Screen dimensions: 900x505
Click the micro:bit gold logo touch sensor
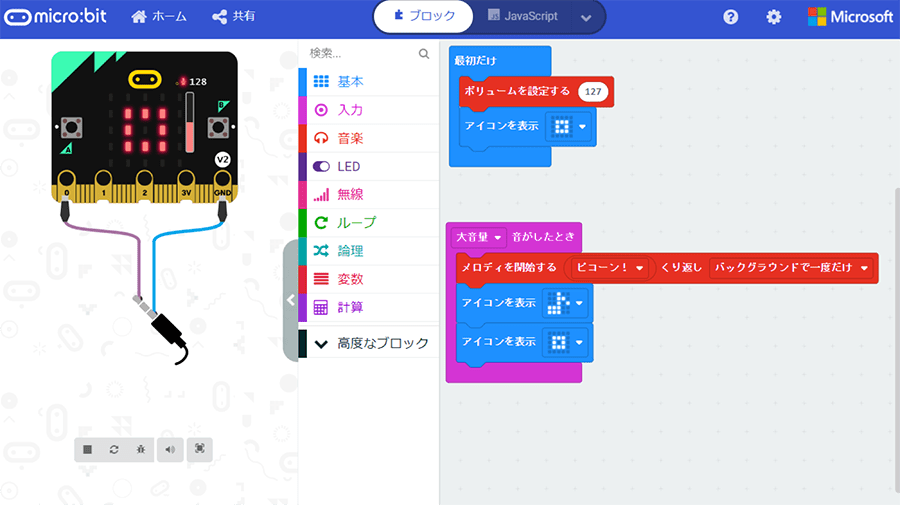coord(145,79)
